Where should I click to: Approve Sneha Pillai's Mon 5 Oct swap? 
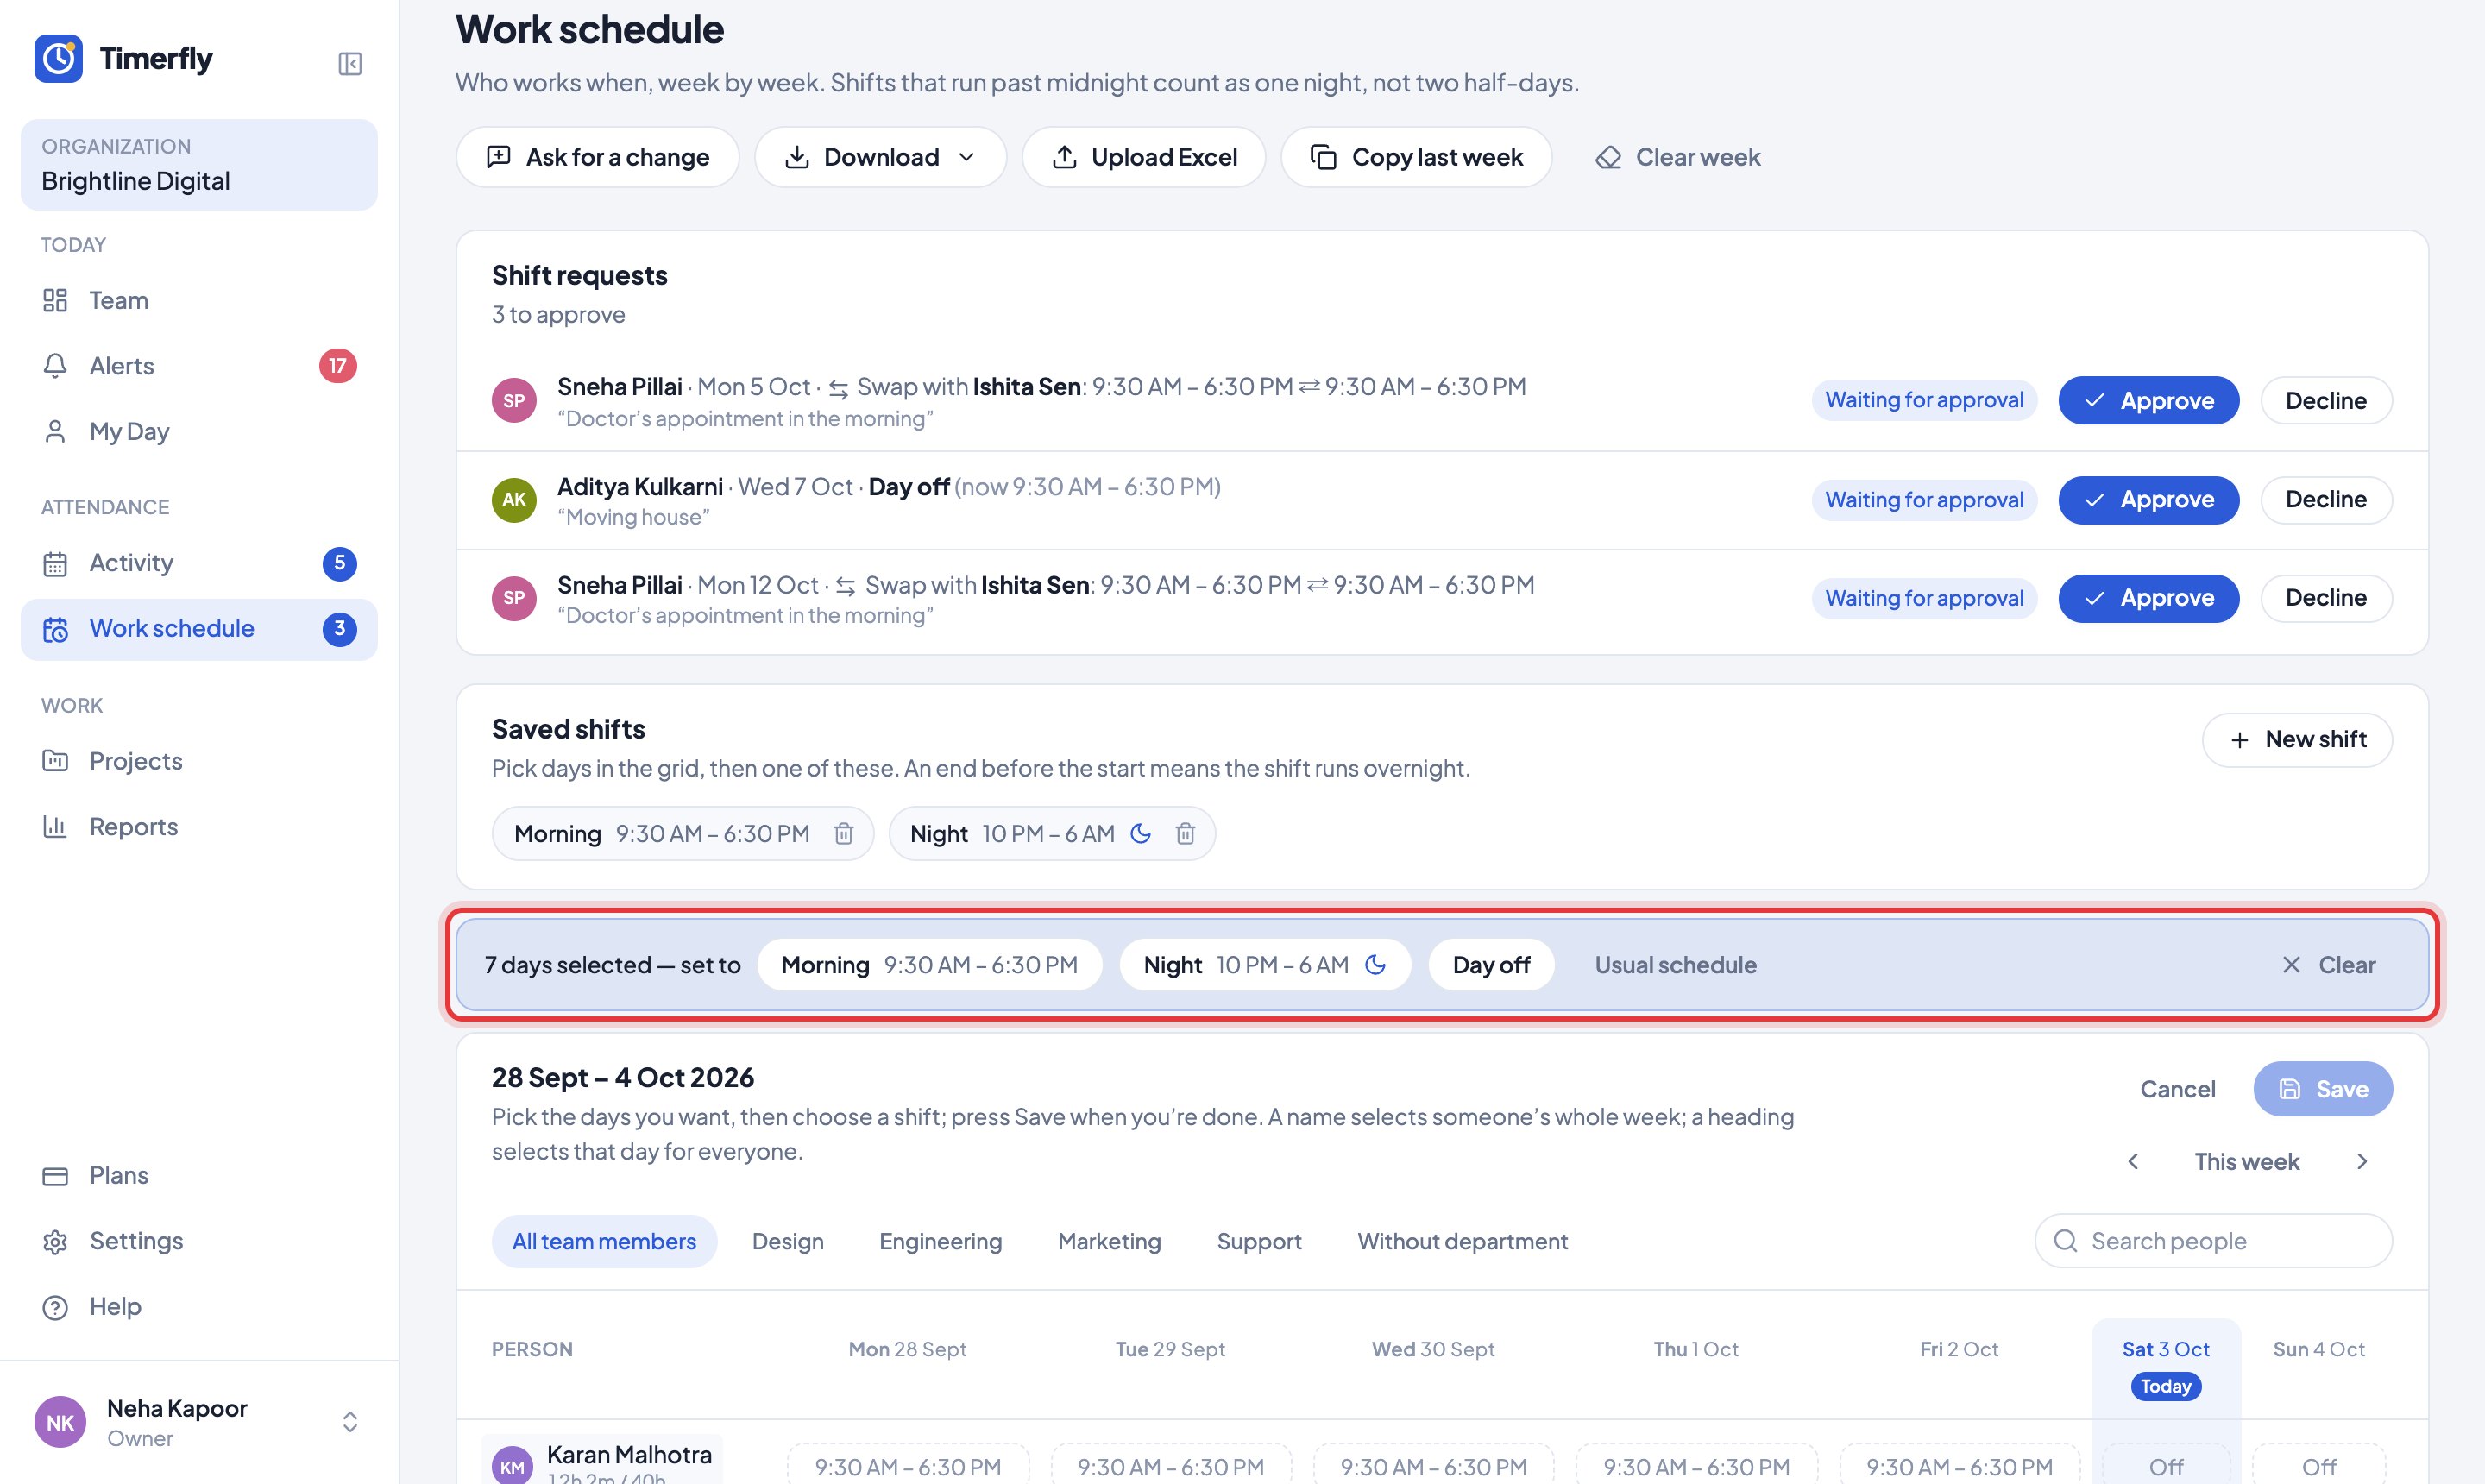tap(2148, 400)
